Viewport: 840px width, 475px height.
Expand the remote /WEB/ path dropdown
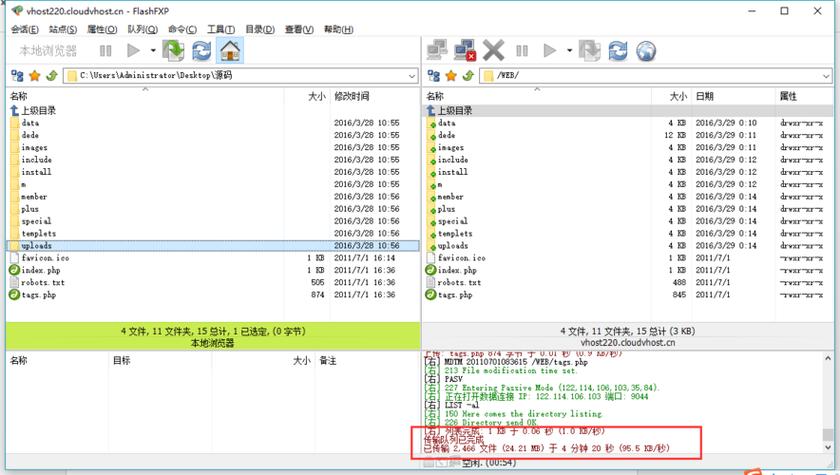coord(826,76)
